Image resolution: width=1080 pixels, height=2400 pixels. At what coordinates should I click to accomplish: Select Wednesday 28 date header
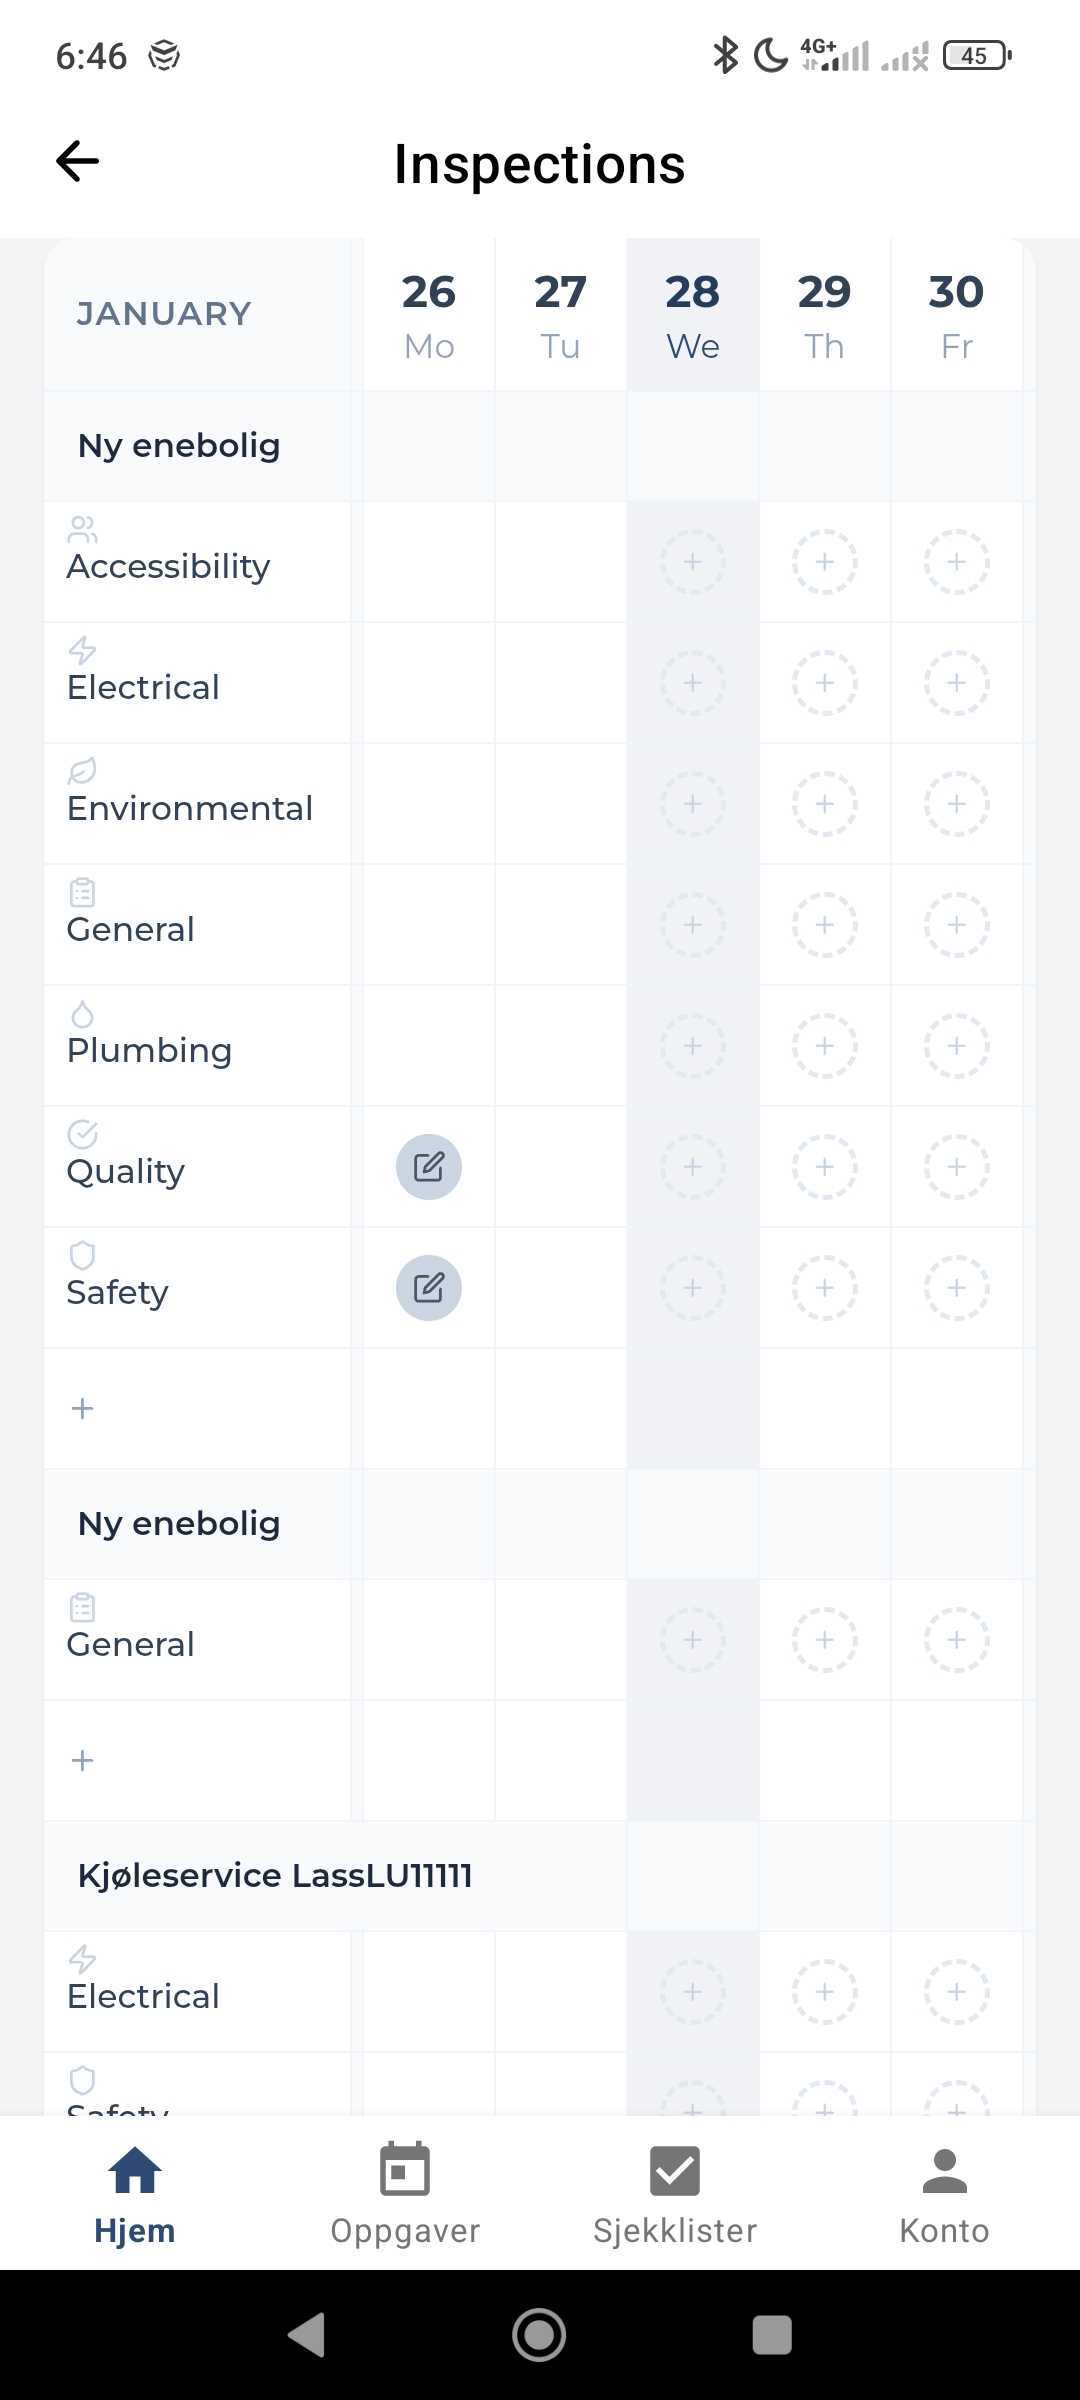[692, 315]
